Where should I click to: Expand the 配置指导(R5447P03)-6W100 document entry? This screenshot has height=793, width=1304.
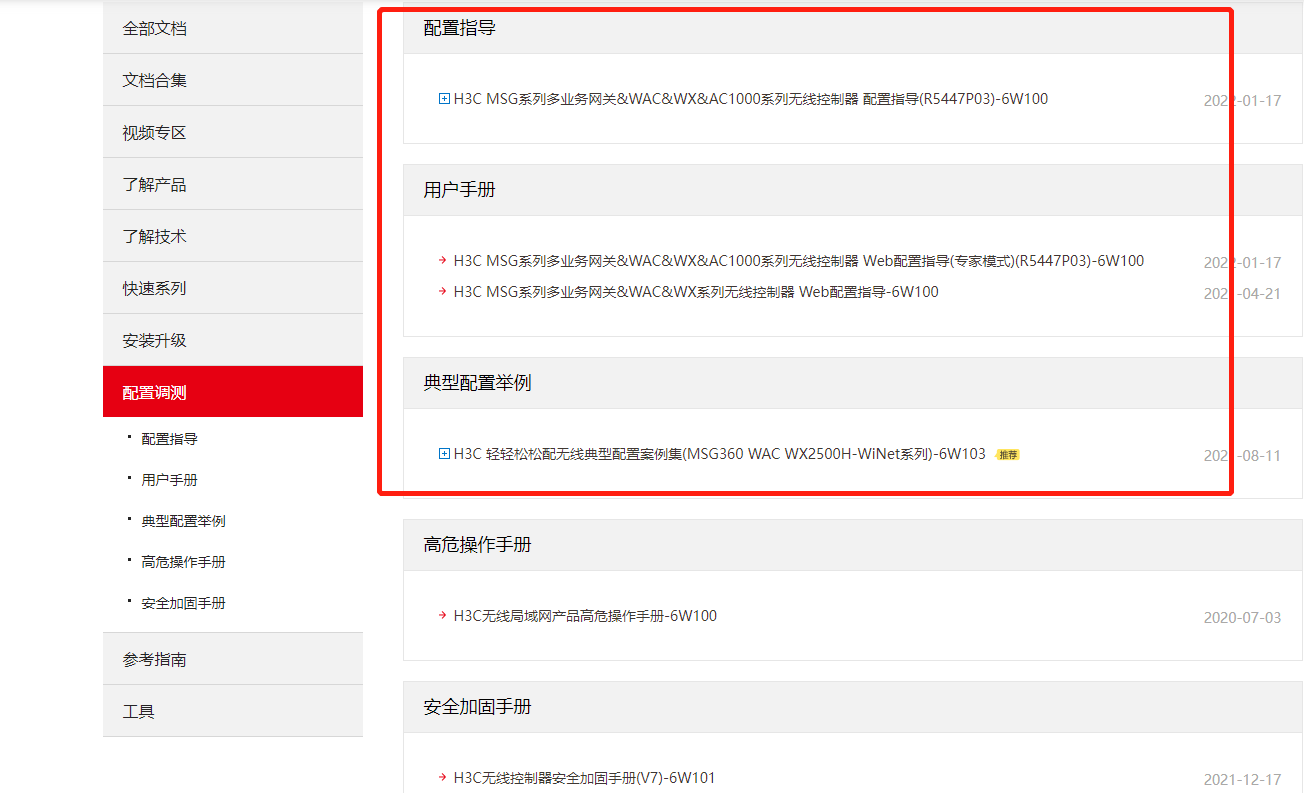pos(444,99)
